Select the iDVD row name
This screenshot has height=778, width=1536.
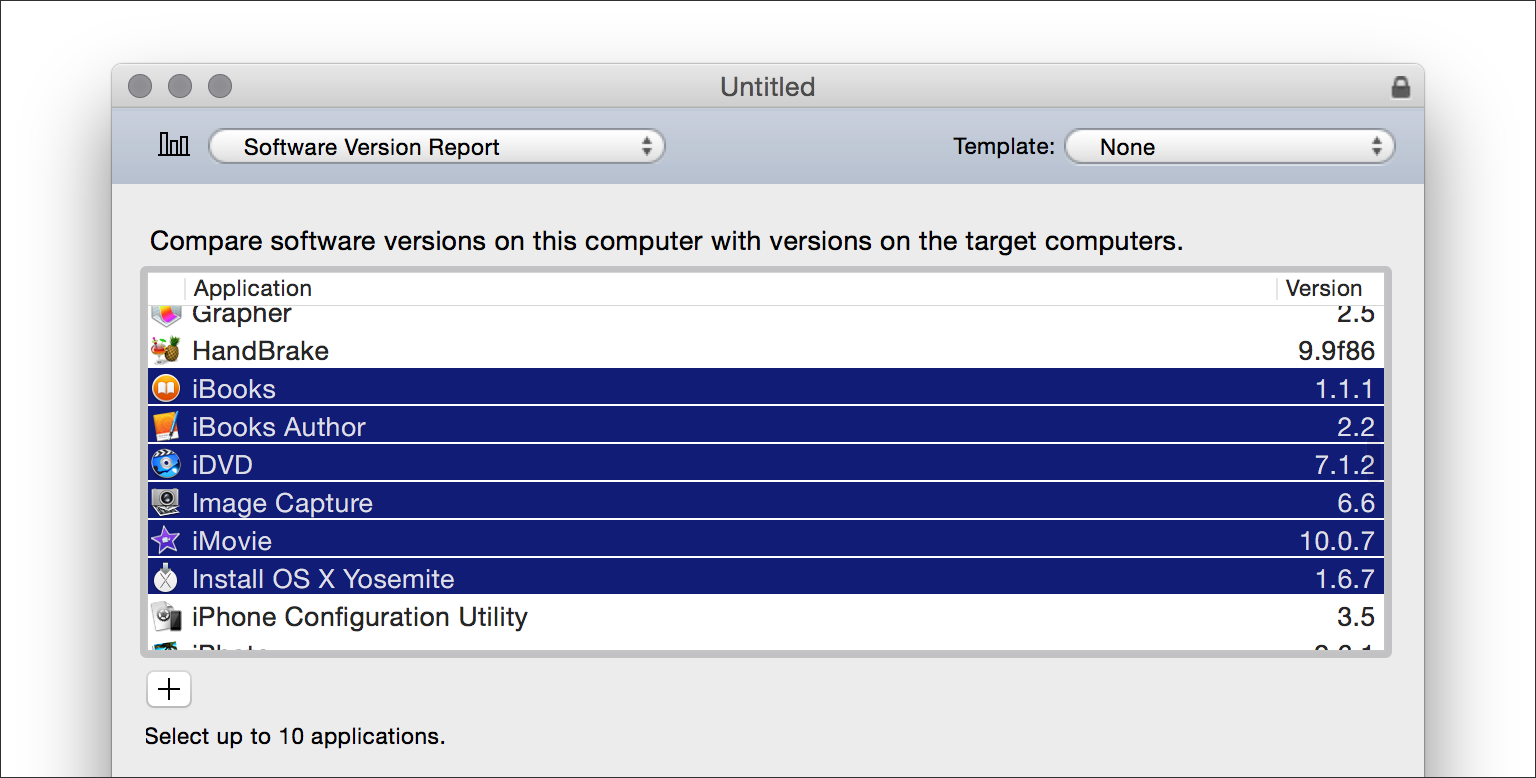222,465
